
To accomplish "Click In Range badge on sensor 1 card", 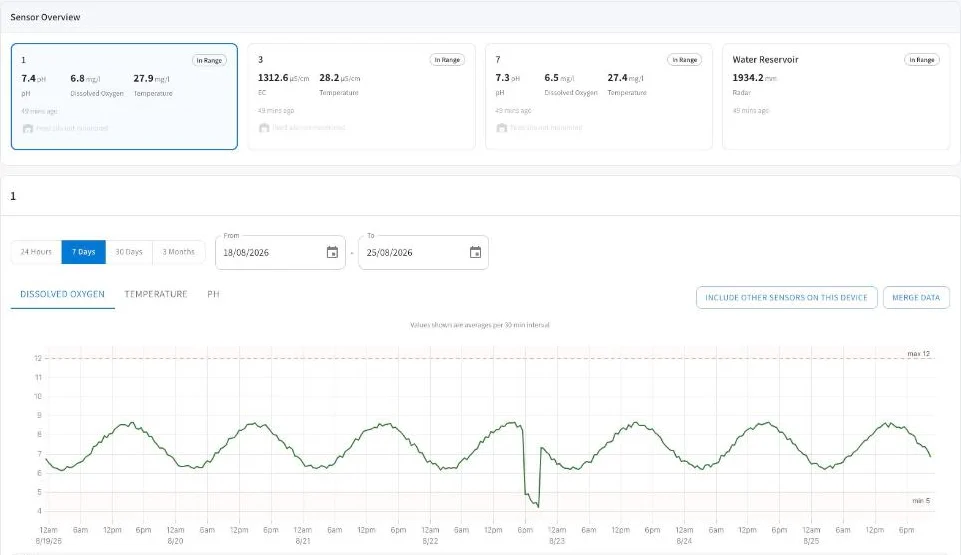I will click(x=209, y=60).
